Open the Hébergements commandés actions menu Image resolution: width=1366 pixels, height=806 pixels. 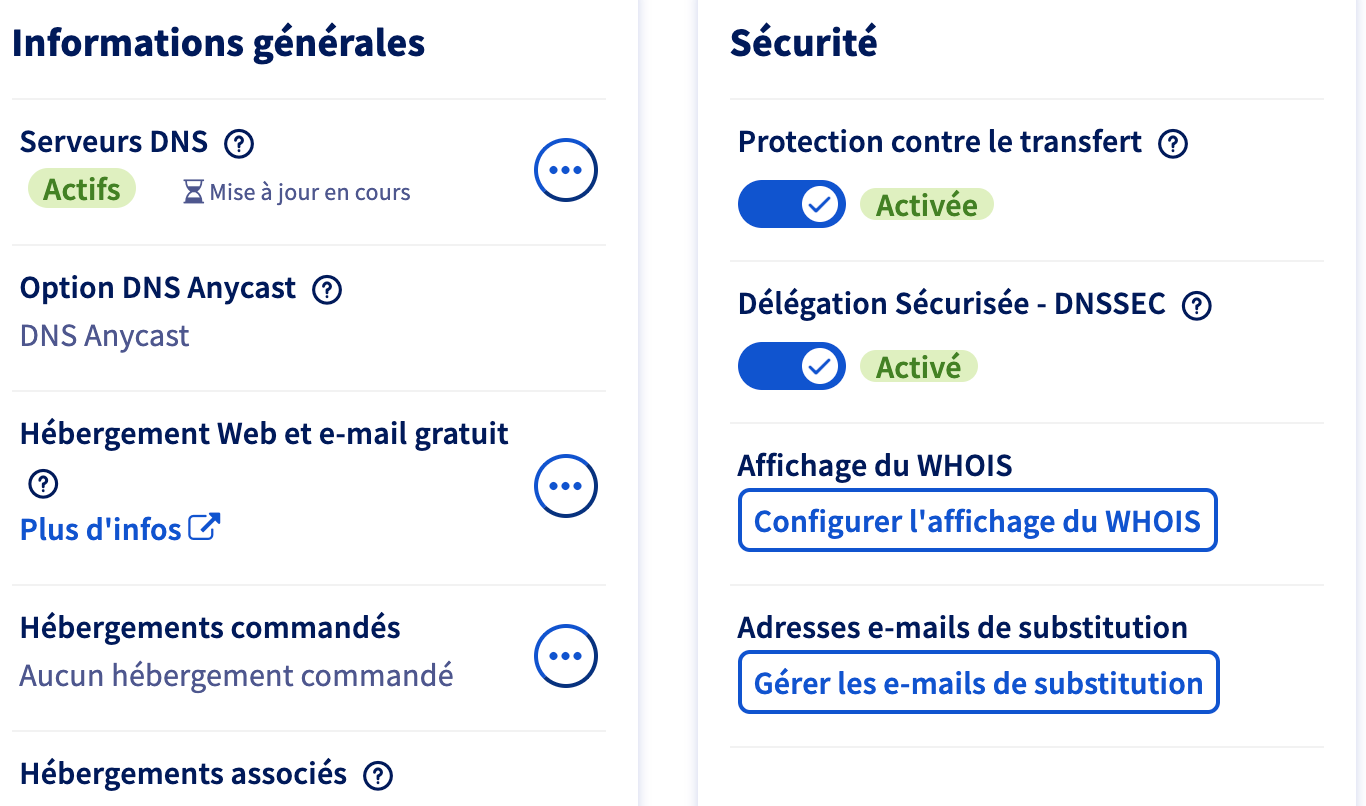[566, 656]
